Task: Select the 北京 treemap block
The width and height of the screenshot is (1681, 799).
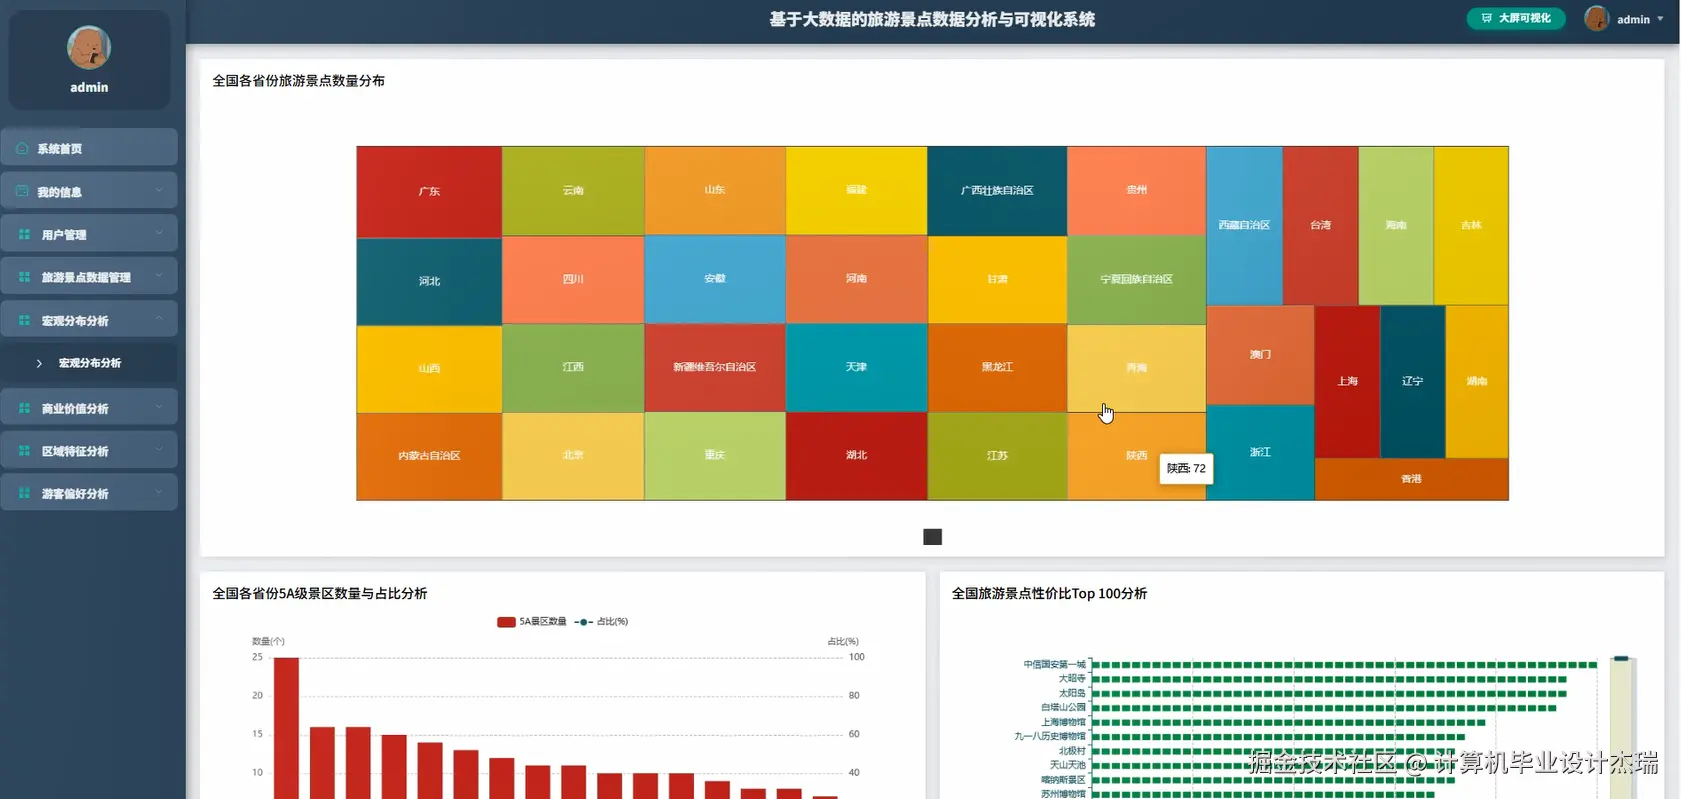Action: click(573, 455)
